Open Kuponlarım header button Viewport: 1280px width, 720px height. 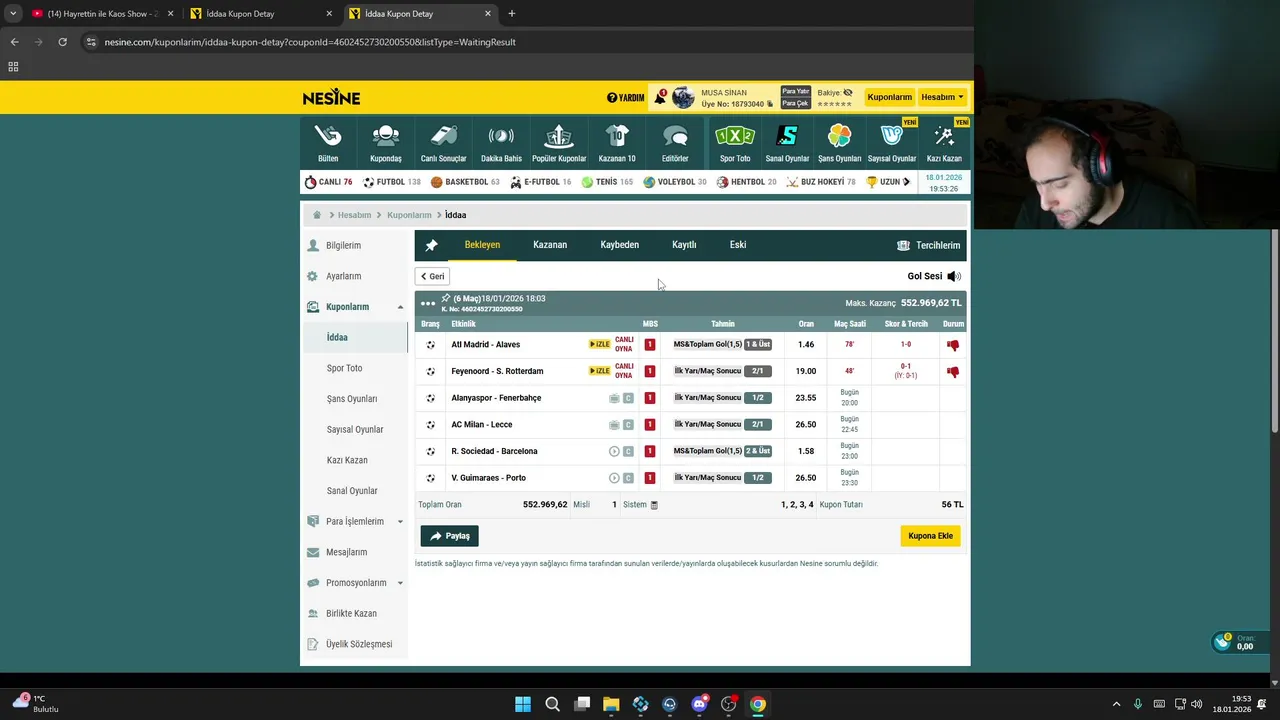pyautogui.click(x=889, y=97)
